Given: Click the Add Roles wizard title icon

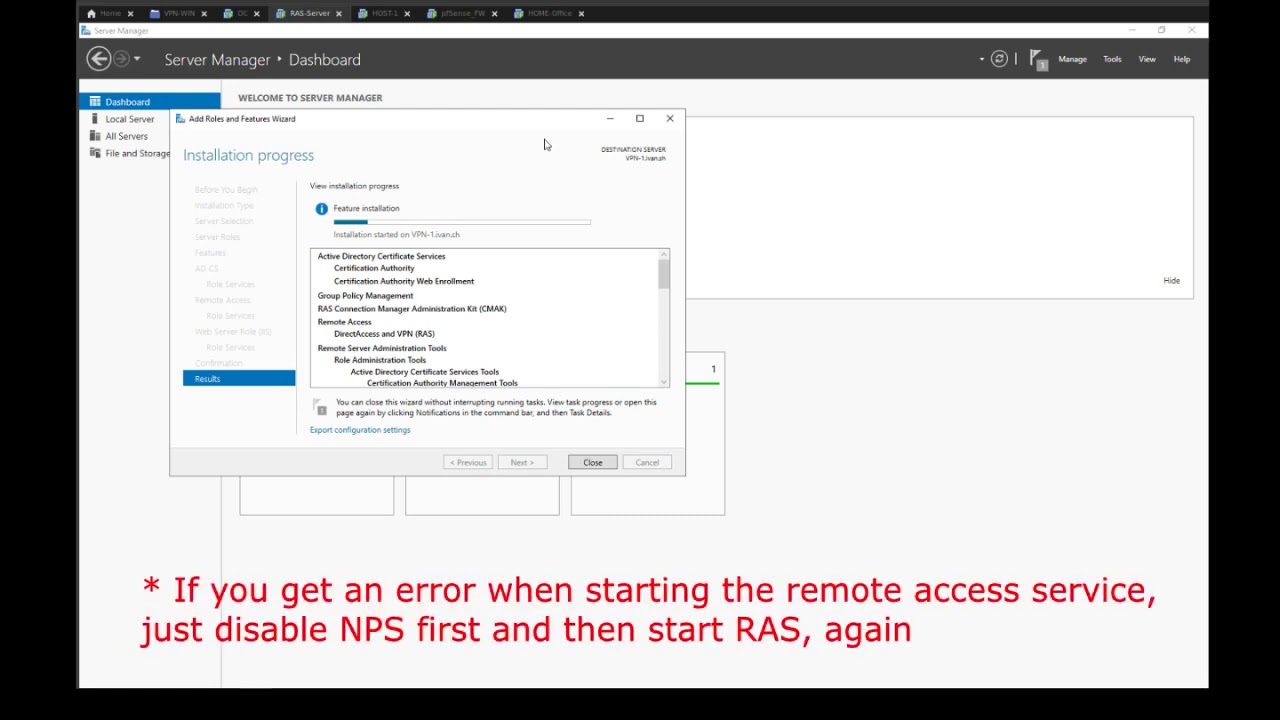Looking at the screenshot, I should point(180,118).
